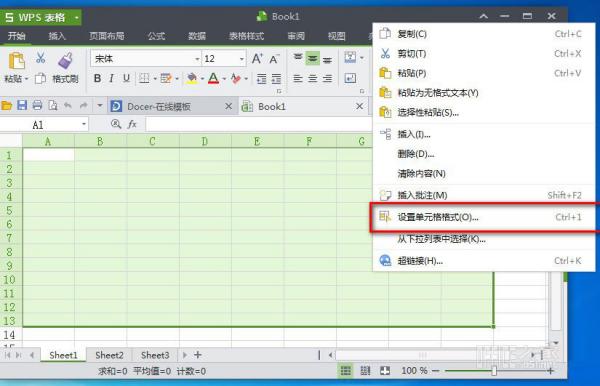Screen dimensions: 600x386
Task: Click the fx insert function icon
Action: tap(132, 124)
